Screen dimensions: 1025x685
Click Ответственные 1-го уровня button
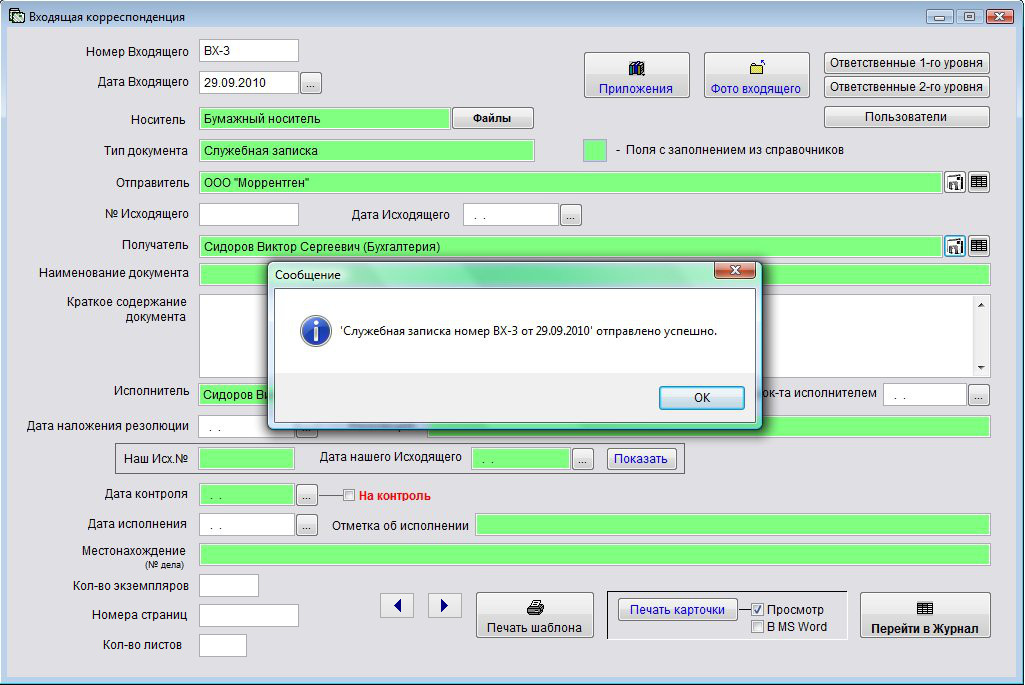[x=906, y=63]
